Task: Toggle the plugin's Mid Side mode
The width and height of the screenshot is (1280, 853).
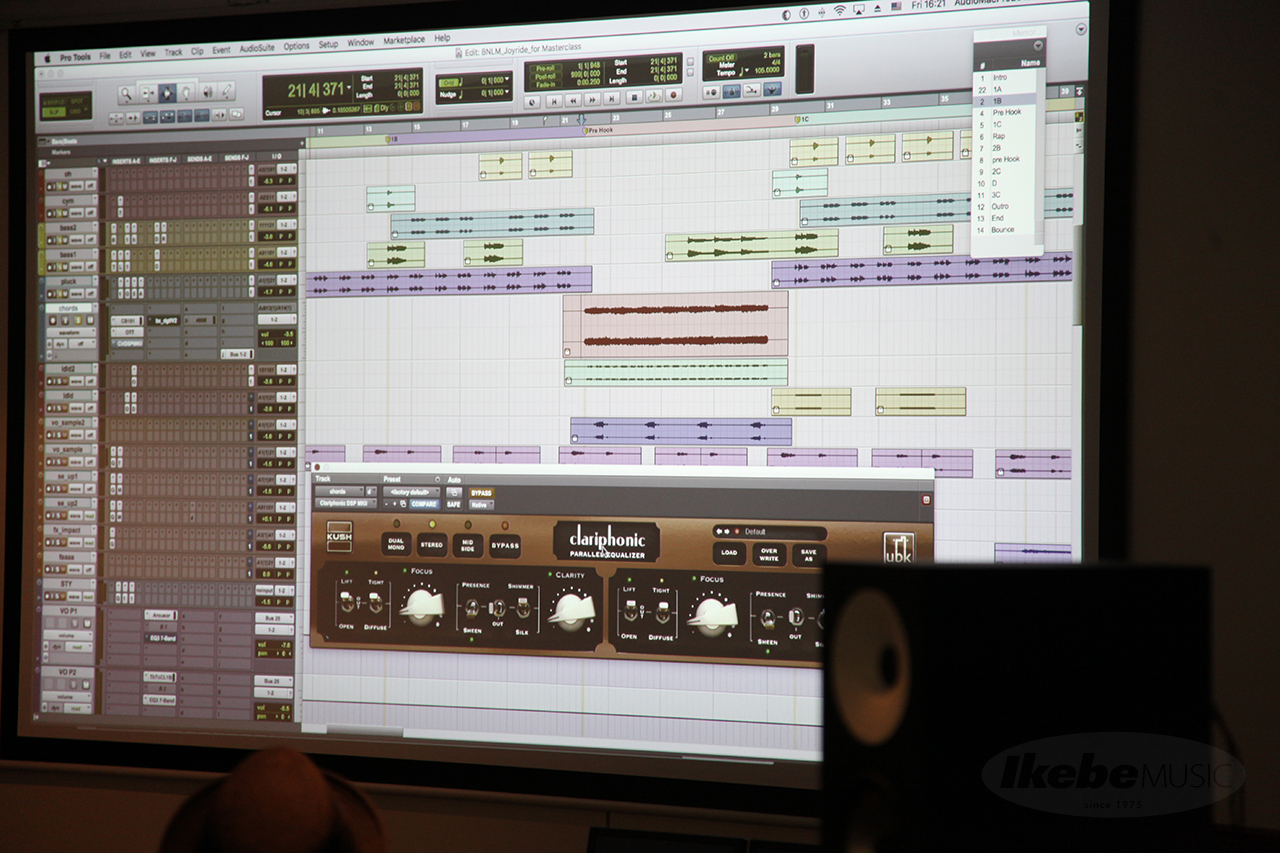Action: click(x=467, y=546)
